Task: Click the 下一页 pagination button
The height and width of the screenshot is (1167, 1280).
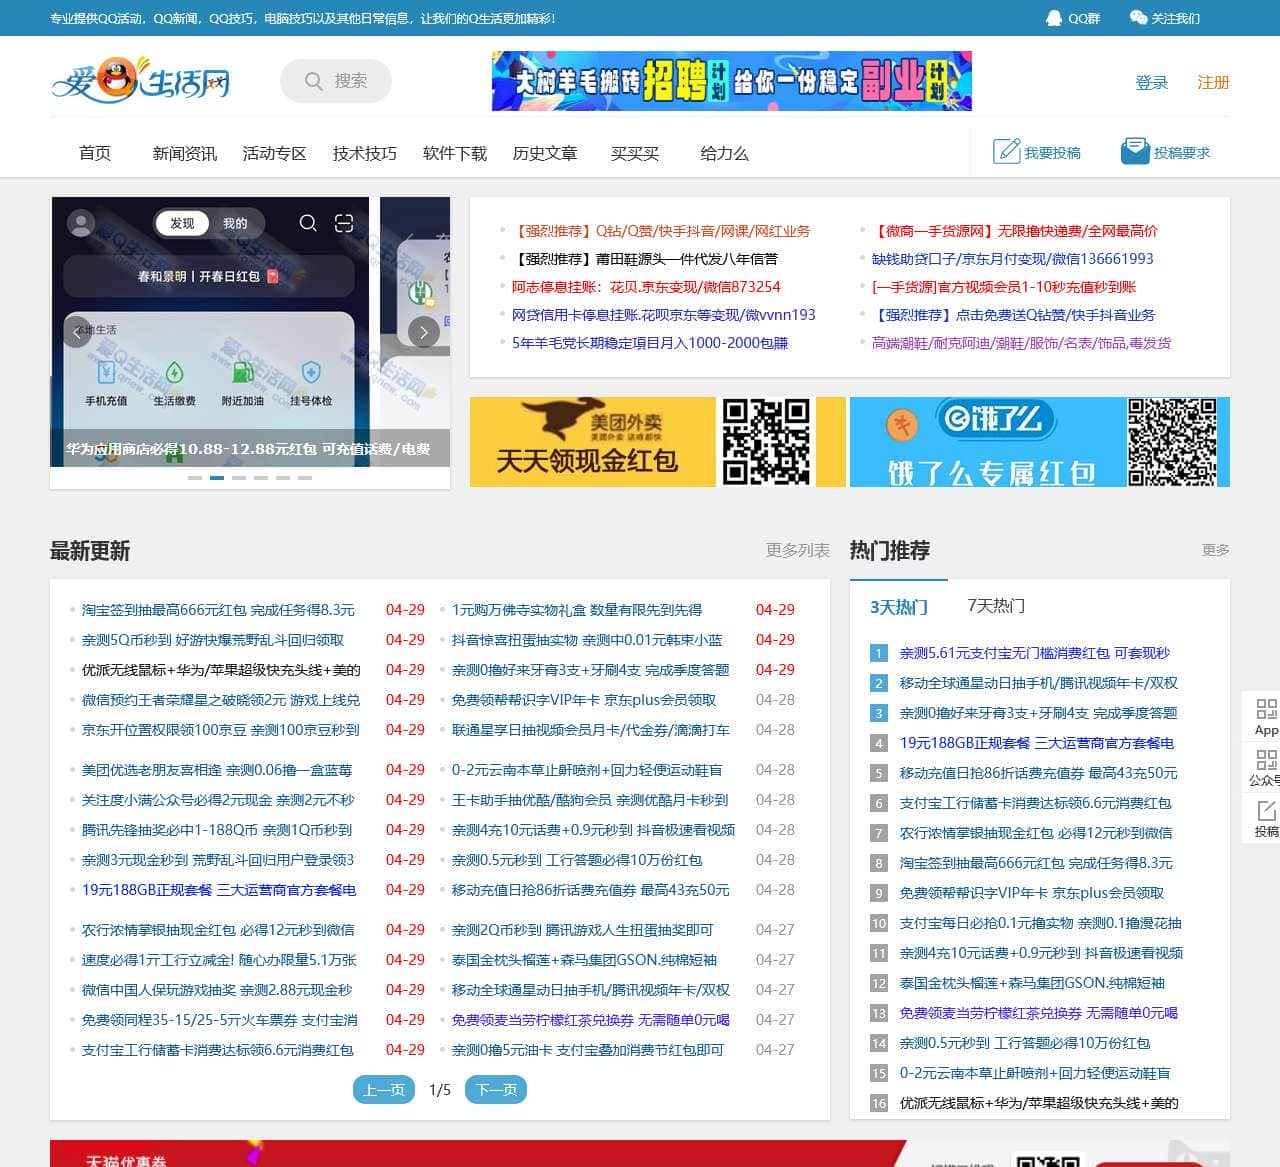Action: pos(495,1090)
